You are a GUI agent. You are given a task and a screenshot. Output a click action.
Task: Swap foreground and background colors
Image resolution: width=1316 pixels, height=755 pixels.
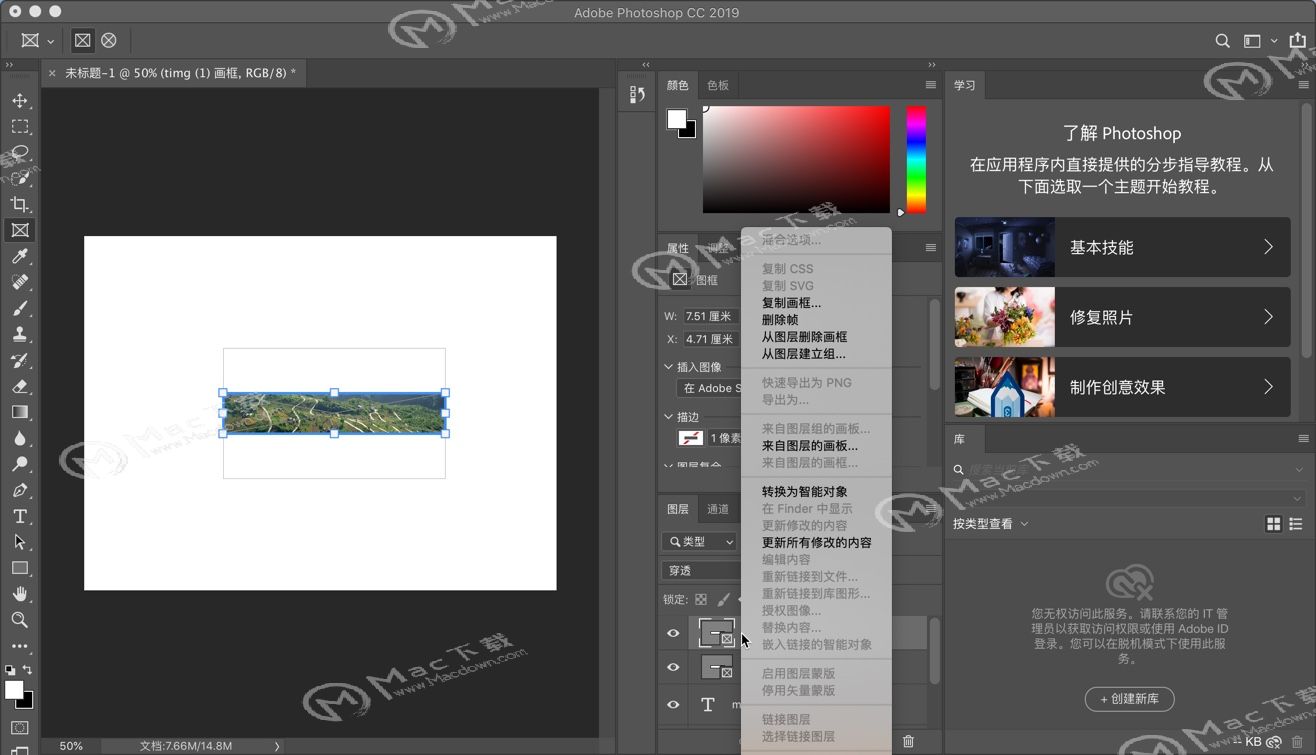tap(28, 670)
